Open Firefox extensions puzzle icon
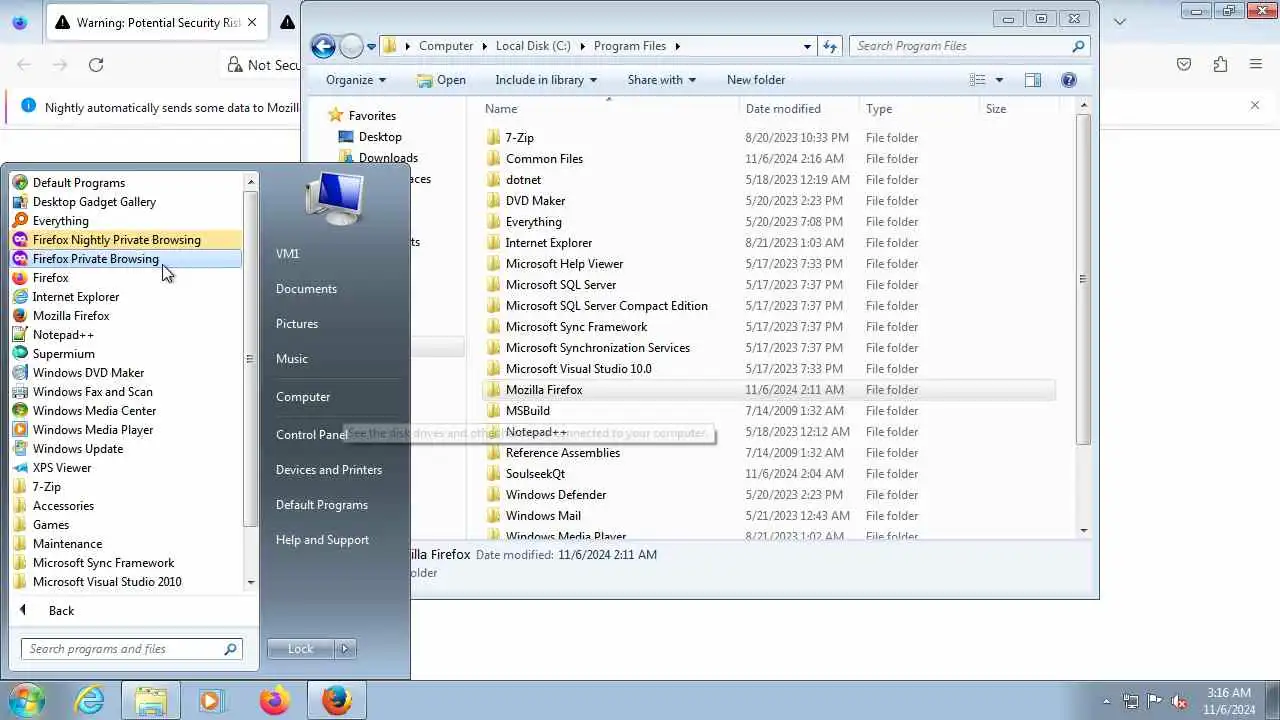This screenshot has width=1280, height=720. (1220, 65)
